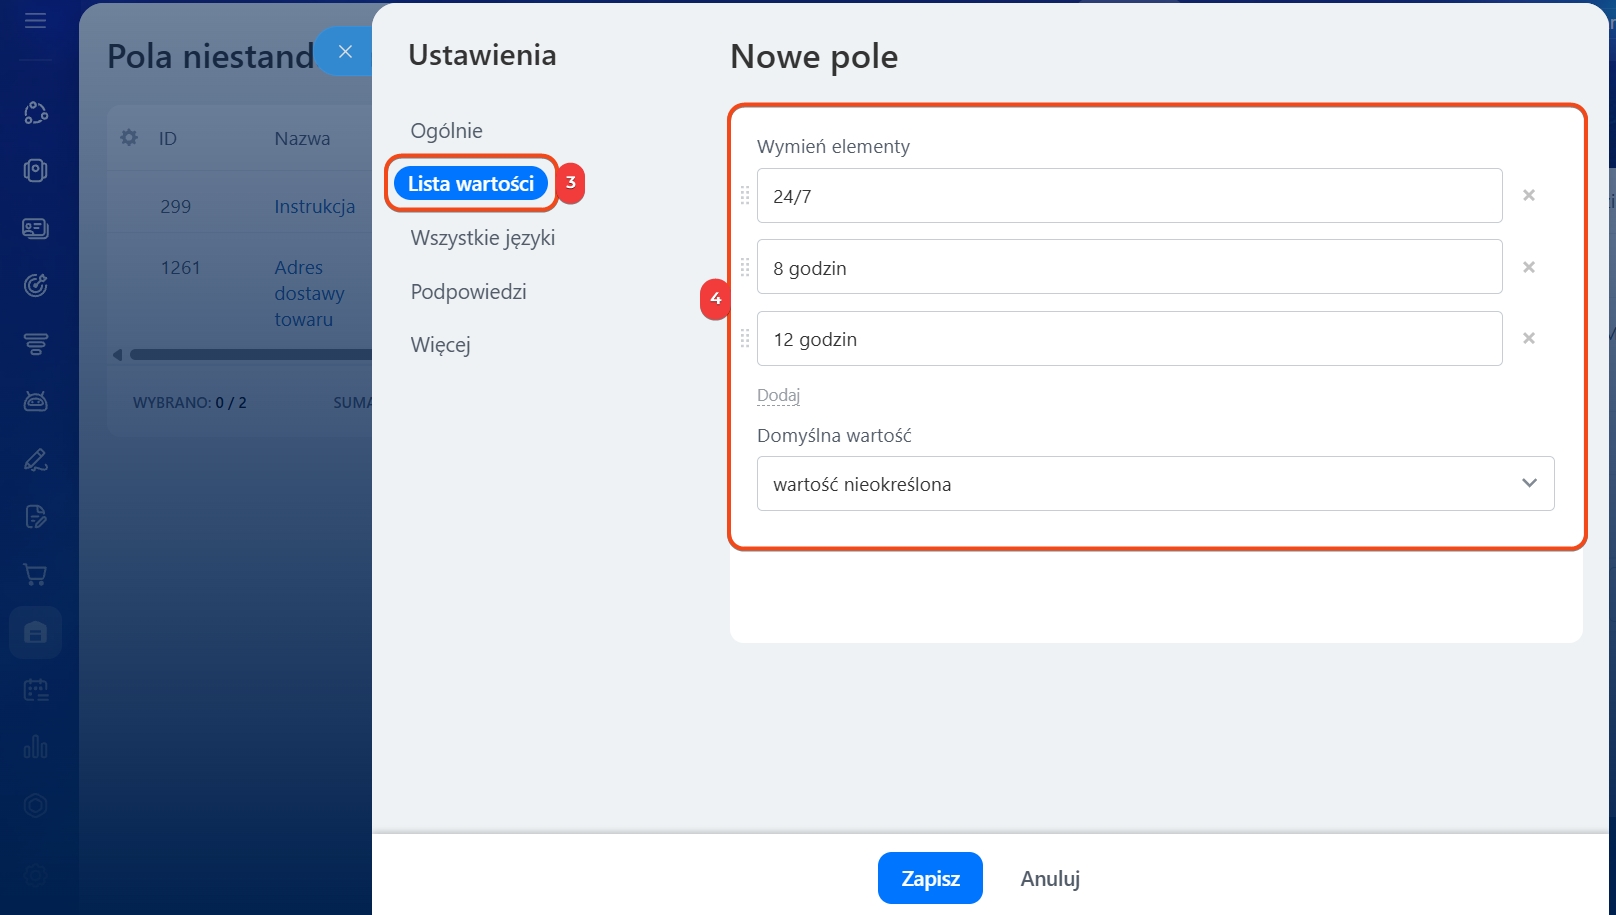
Task: Remove the "12 godzin" list element
Action: pos(1528,339)
